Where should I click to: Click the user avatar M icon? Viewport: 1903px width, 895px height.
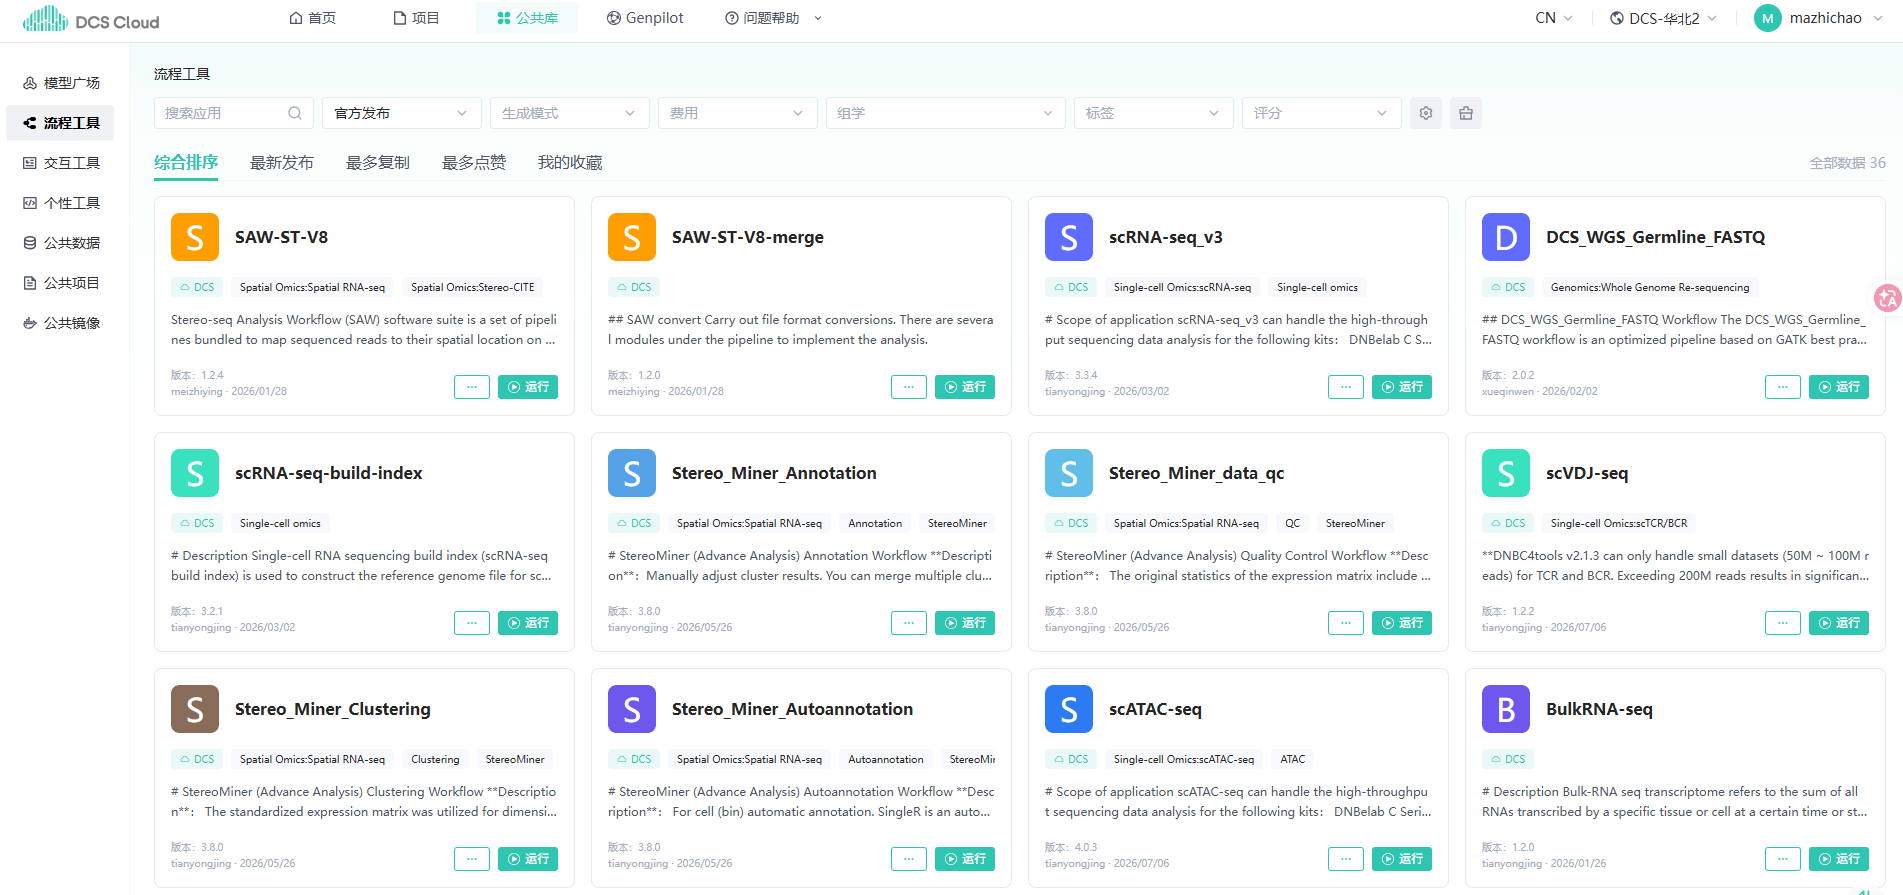(x=1768, y=18)
